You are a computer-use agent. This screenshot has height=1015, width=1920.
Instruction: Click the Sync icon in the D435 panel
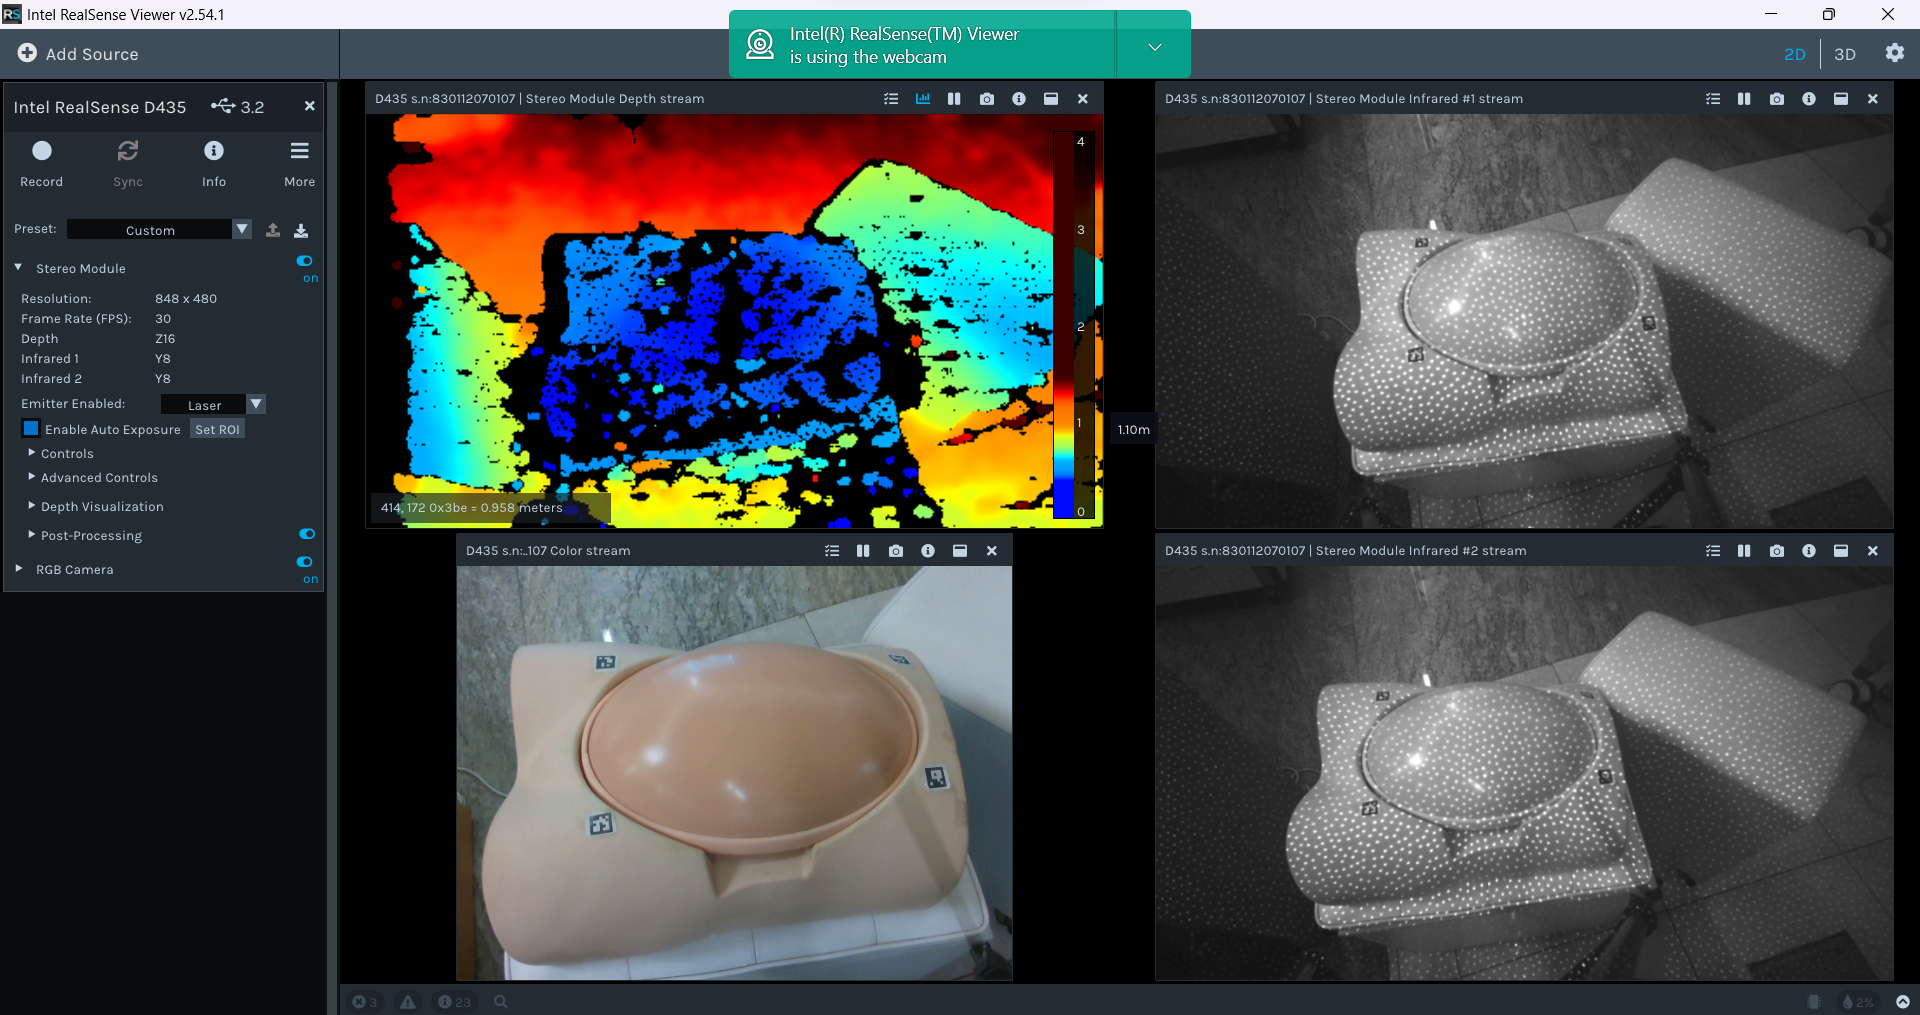pos(127,151)
